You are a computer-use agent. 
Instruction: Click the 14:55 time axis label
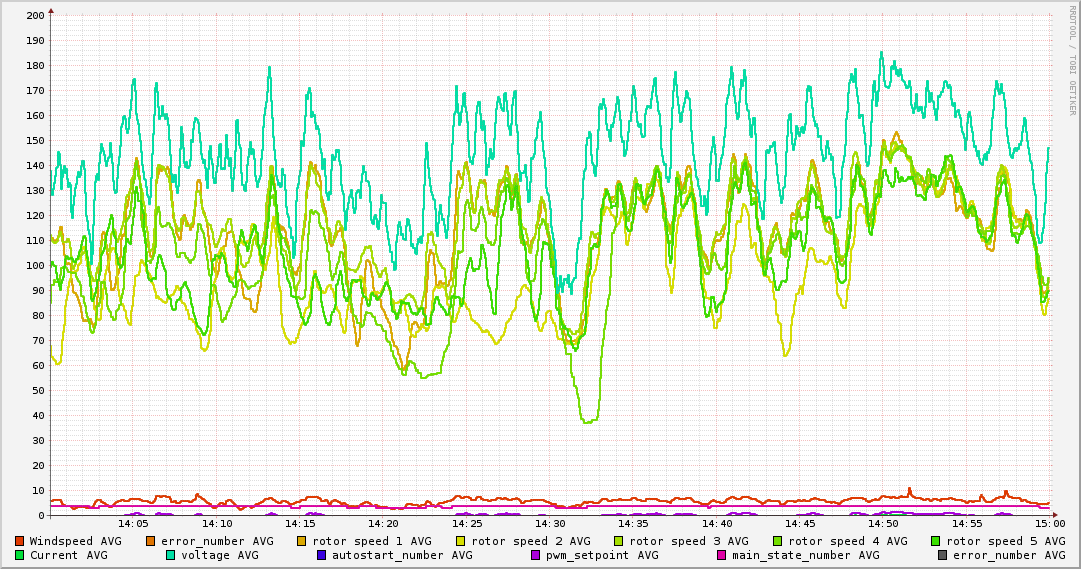coord(967,524)
